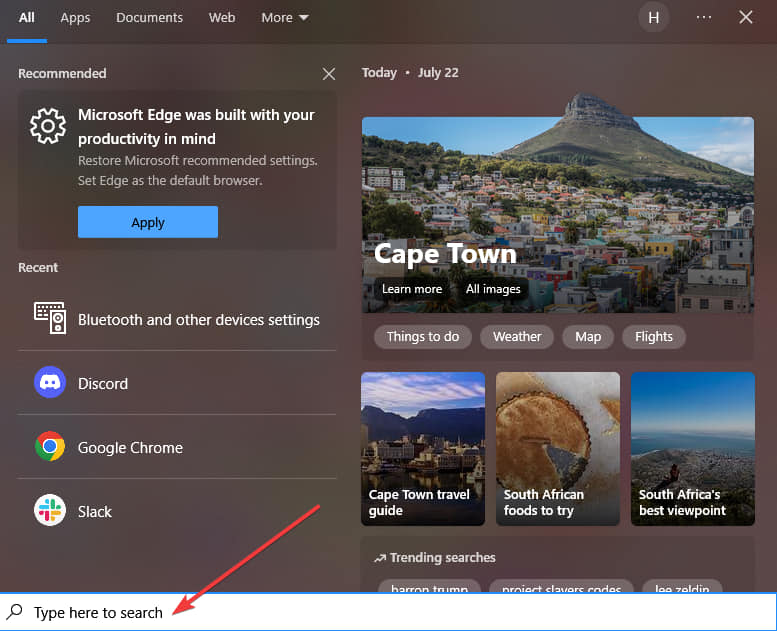The image size is (777, 631).
Task: Open Bluetooth and other devices settings
Action: pyautogui.click(x=176, y=319)
